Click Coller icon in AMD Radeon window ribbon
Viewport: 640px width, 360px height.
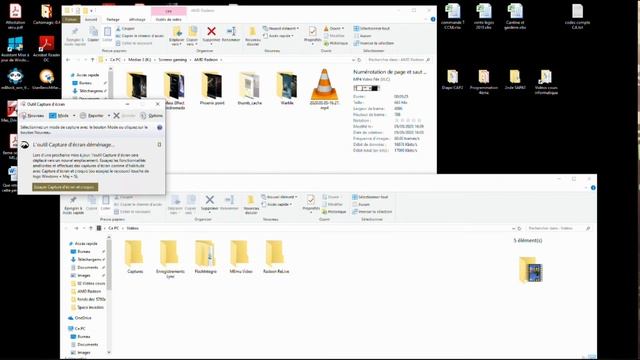(107, 34)
